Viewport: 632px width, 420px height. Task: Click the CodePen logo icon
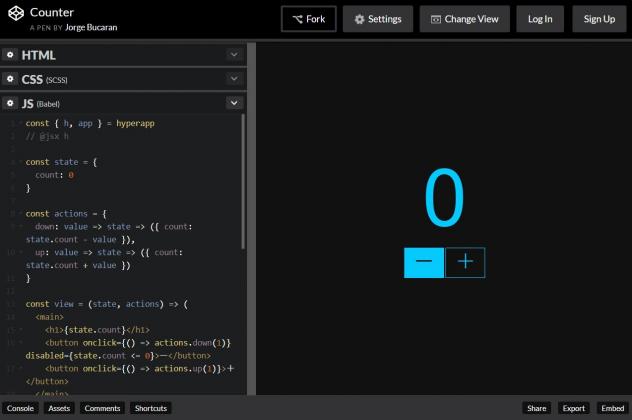click(15, 19)
